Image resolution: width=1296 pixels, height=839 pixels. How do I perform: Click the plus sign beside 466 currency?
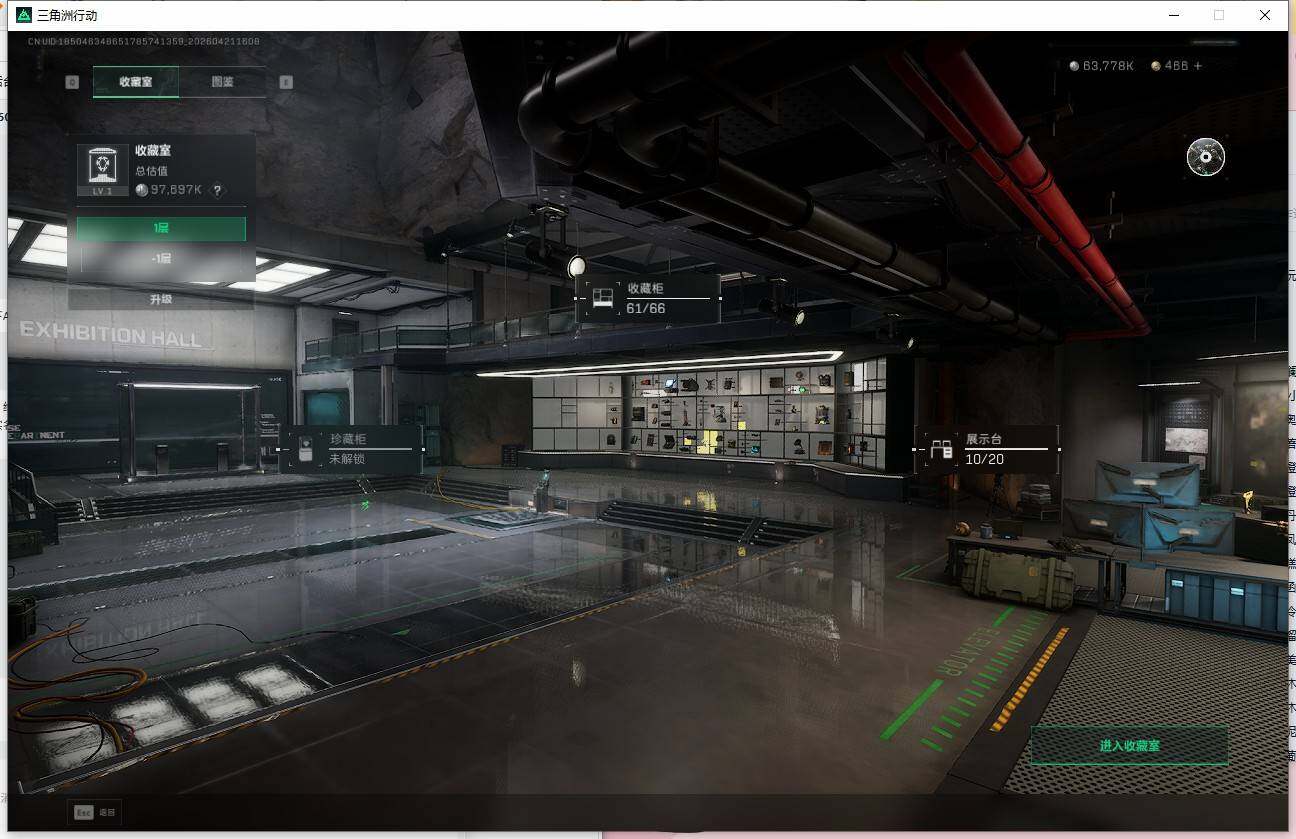click(1198, 66)
